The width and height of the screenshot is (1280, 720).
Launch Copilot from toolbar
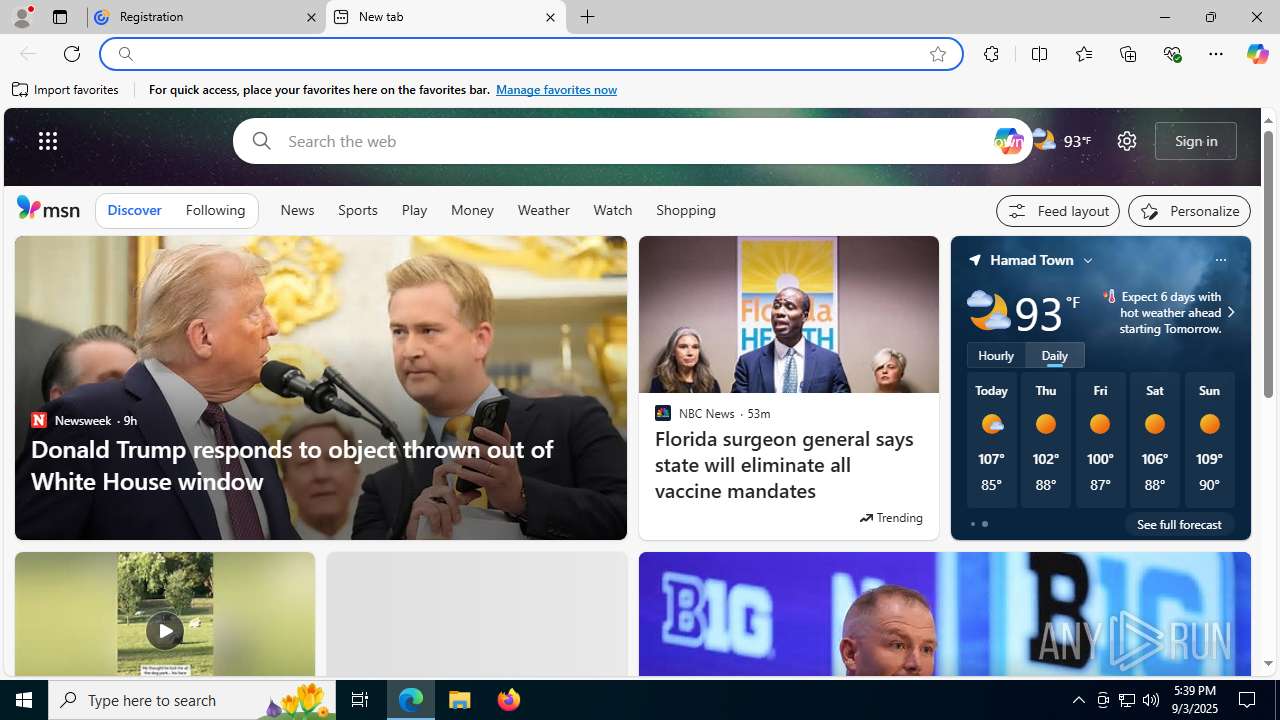point(1257,54)
